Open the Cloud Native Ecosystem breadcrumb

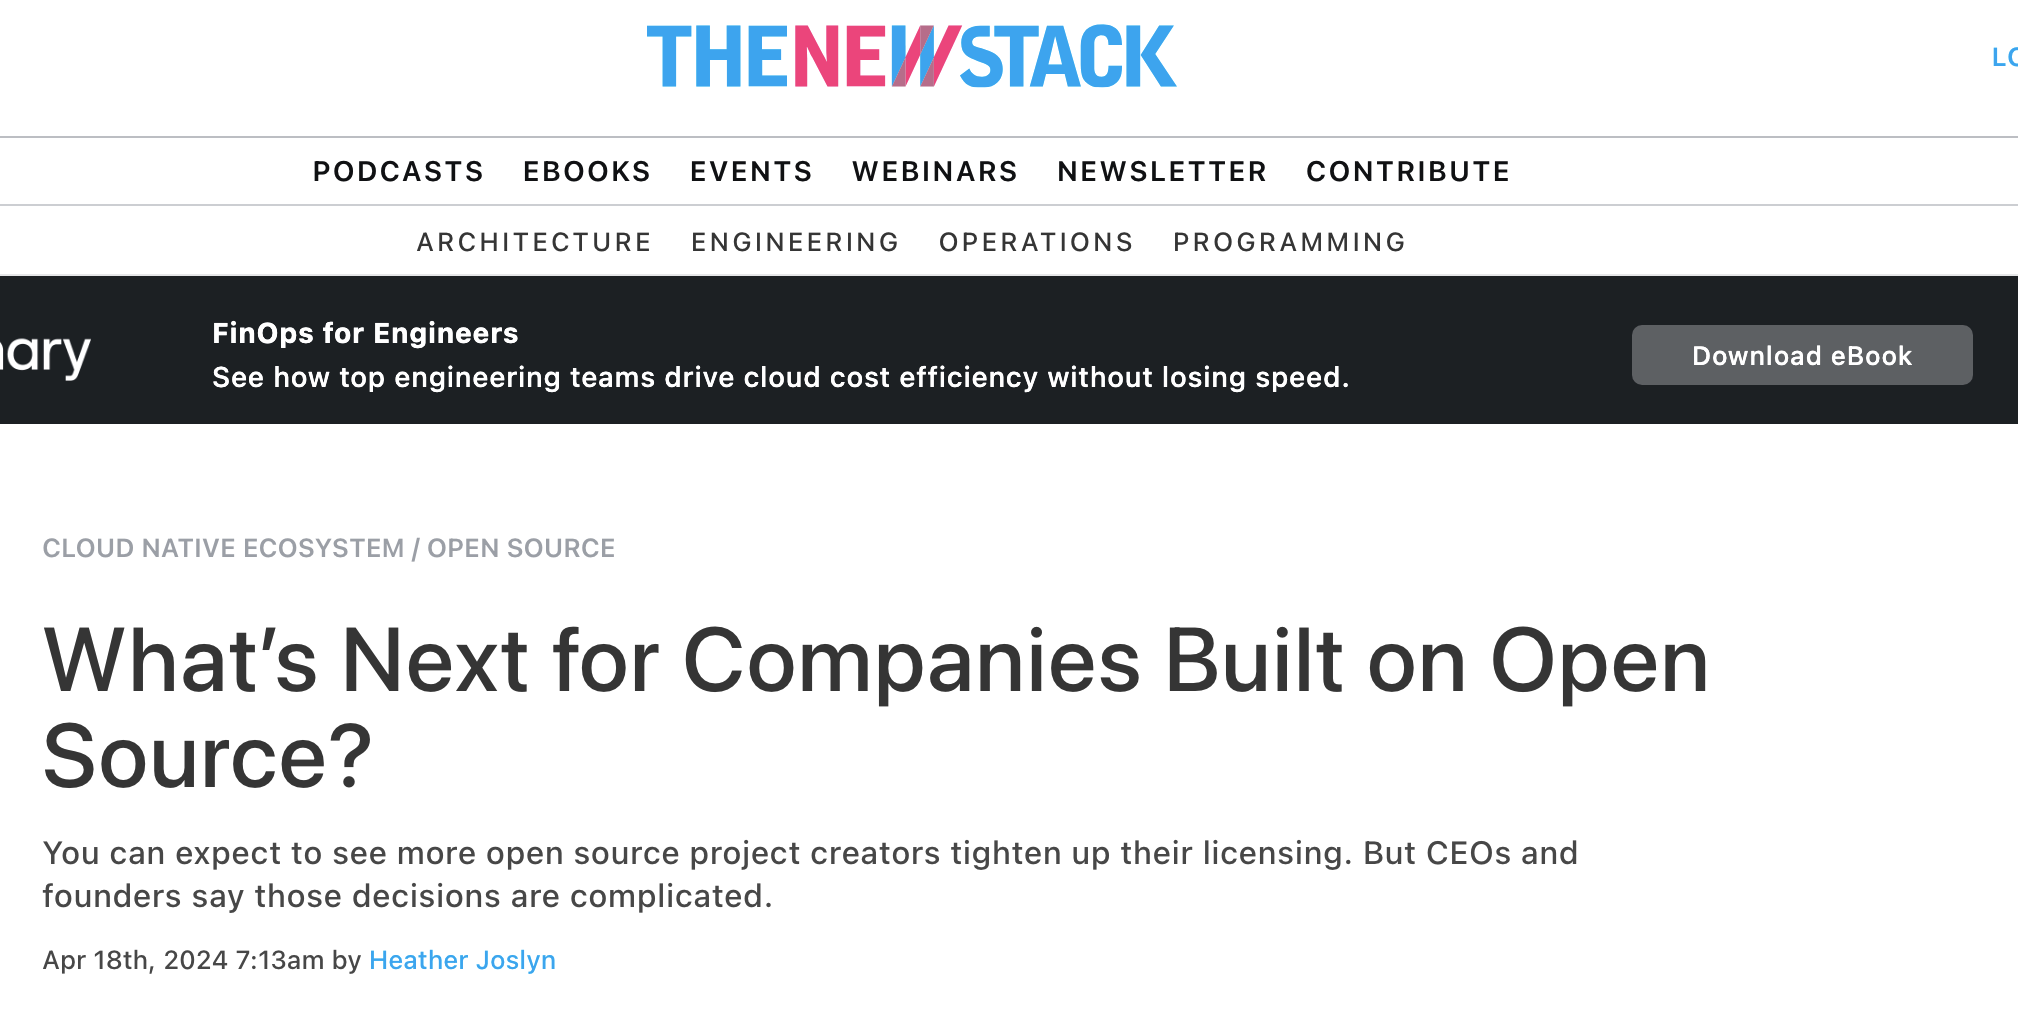click(x=223, y=549)
